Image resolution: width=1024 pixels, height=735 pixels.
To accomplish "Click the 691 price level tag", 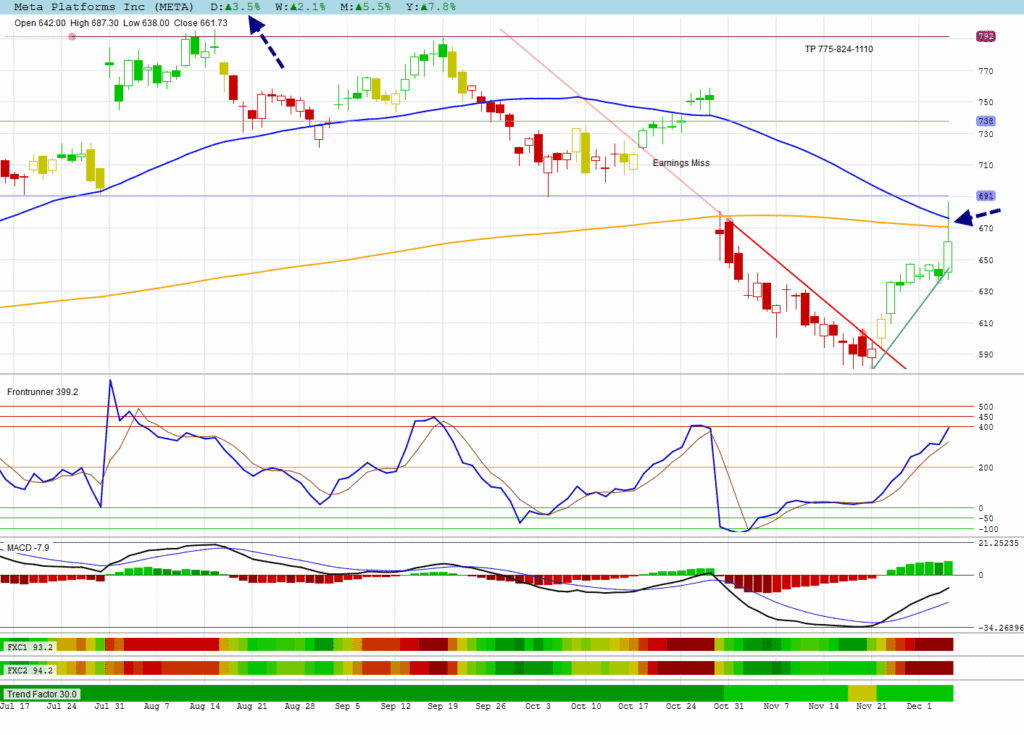I will pyautogui.click(x=984, y=196).
